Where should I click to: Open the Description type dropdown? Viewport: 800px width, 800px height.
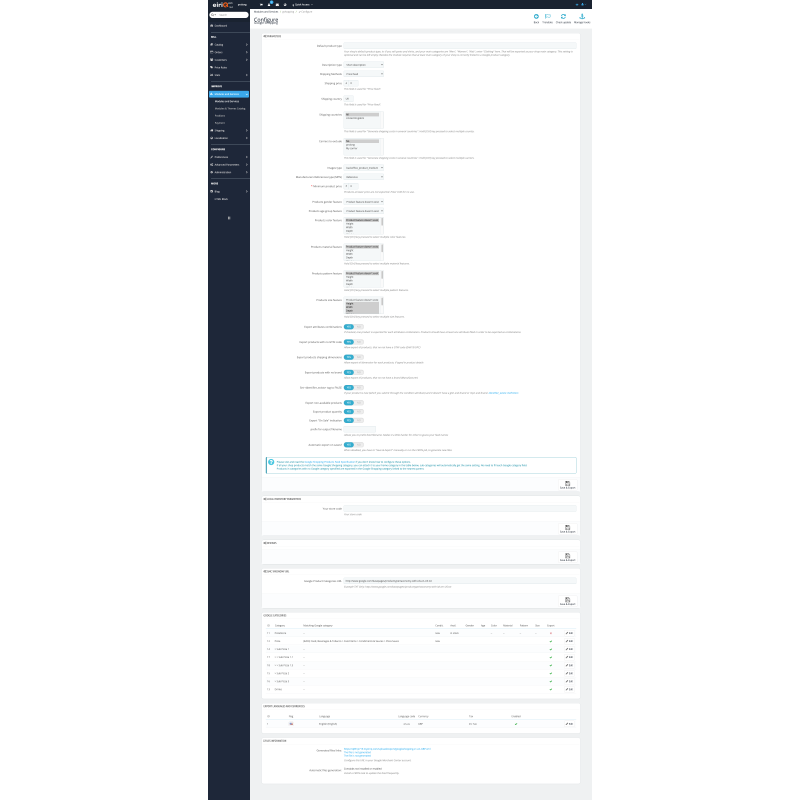pos(364,64)
